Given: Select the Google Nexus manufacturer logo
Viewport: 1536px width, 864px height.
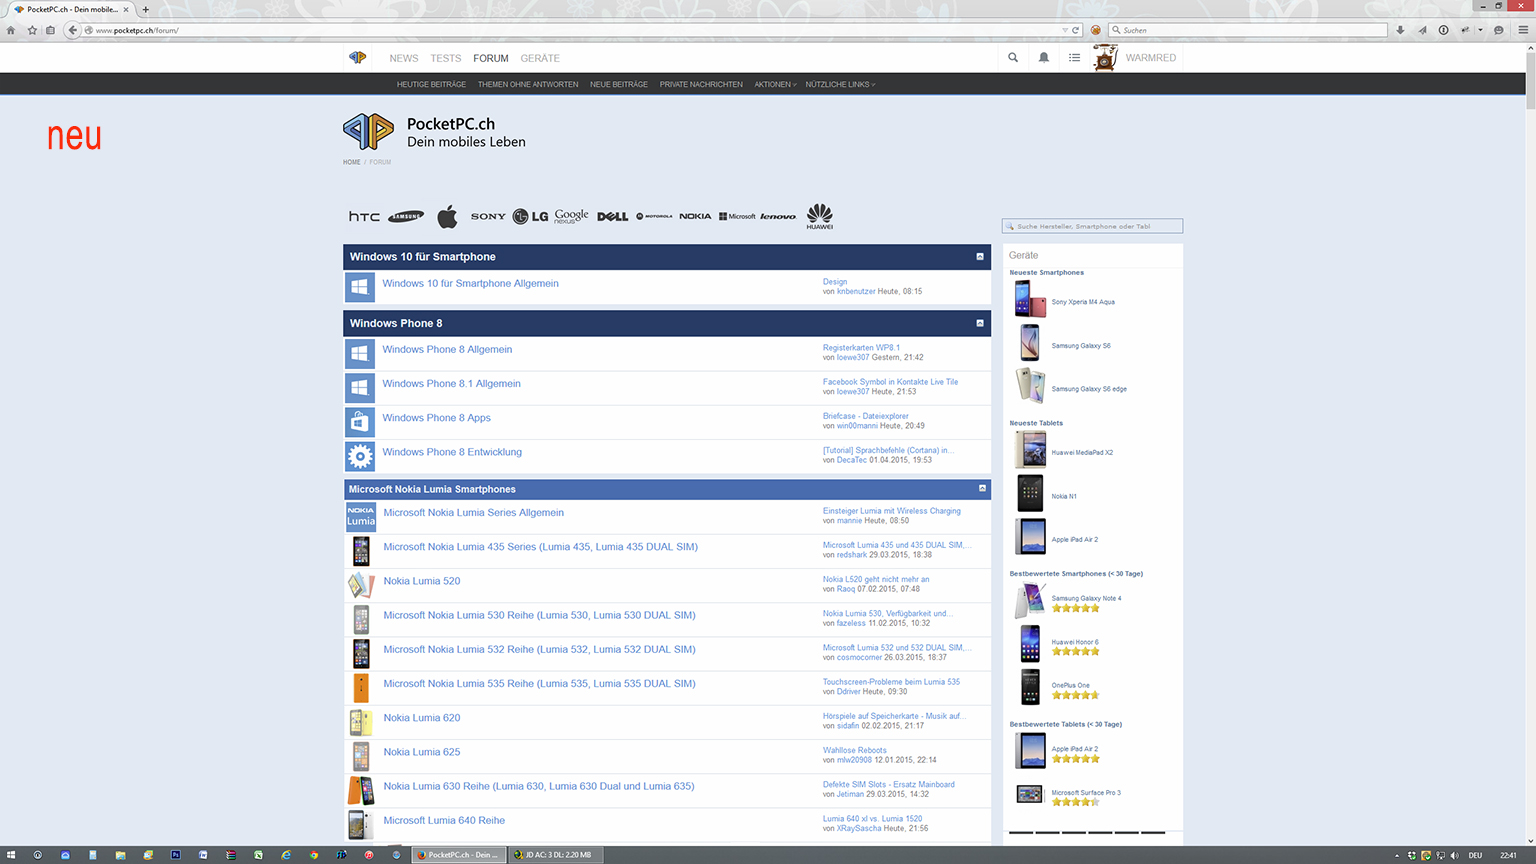Looking at the screenshot, I should tap(572, 216).
